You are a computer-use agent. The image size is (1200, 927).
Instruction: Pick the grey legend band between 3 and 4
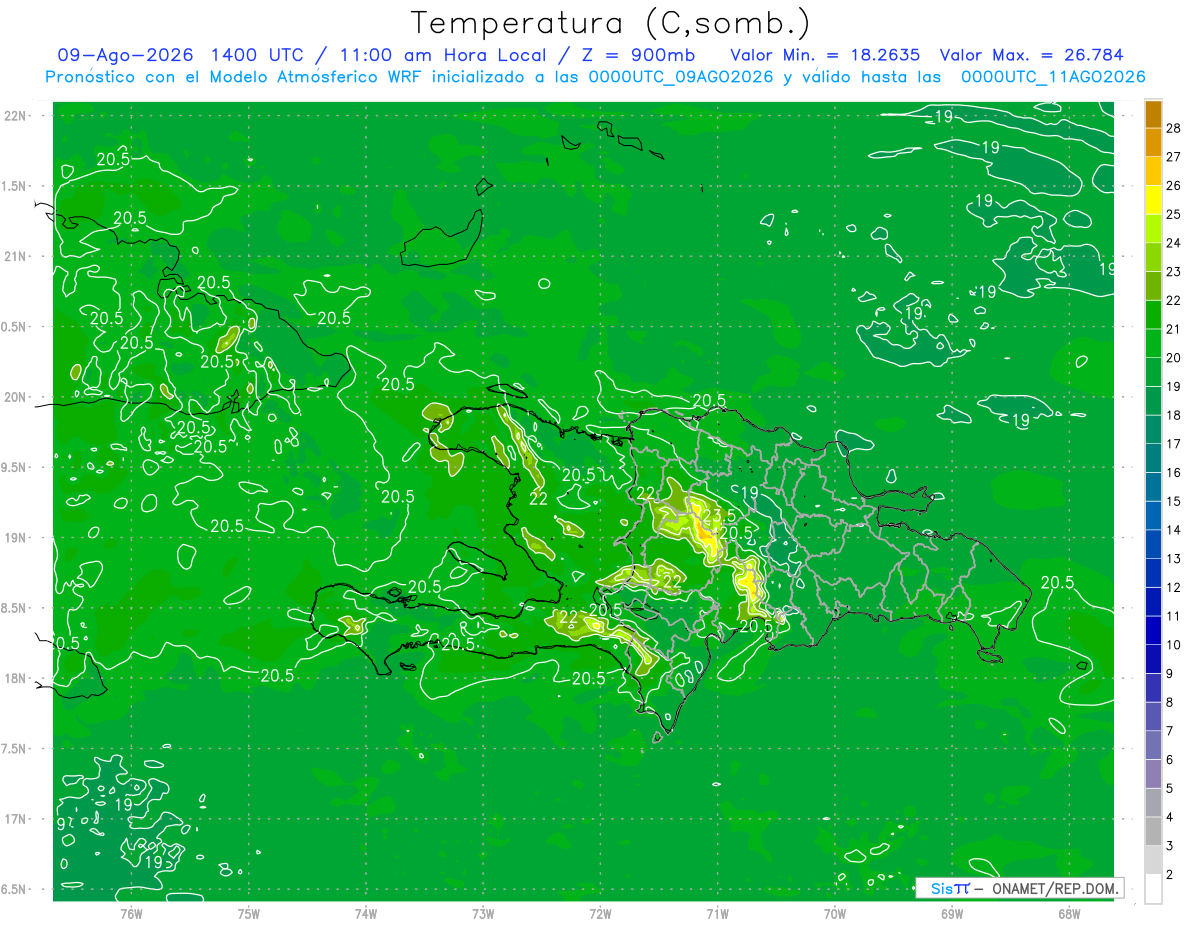[x=1153, y=832]
